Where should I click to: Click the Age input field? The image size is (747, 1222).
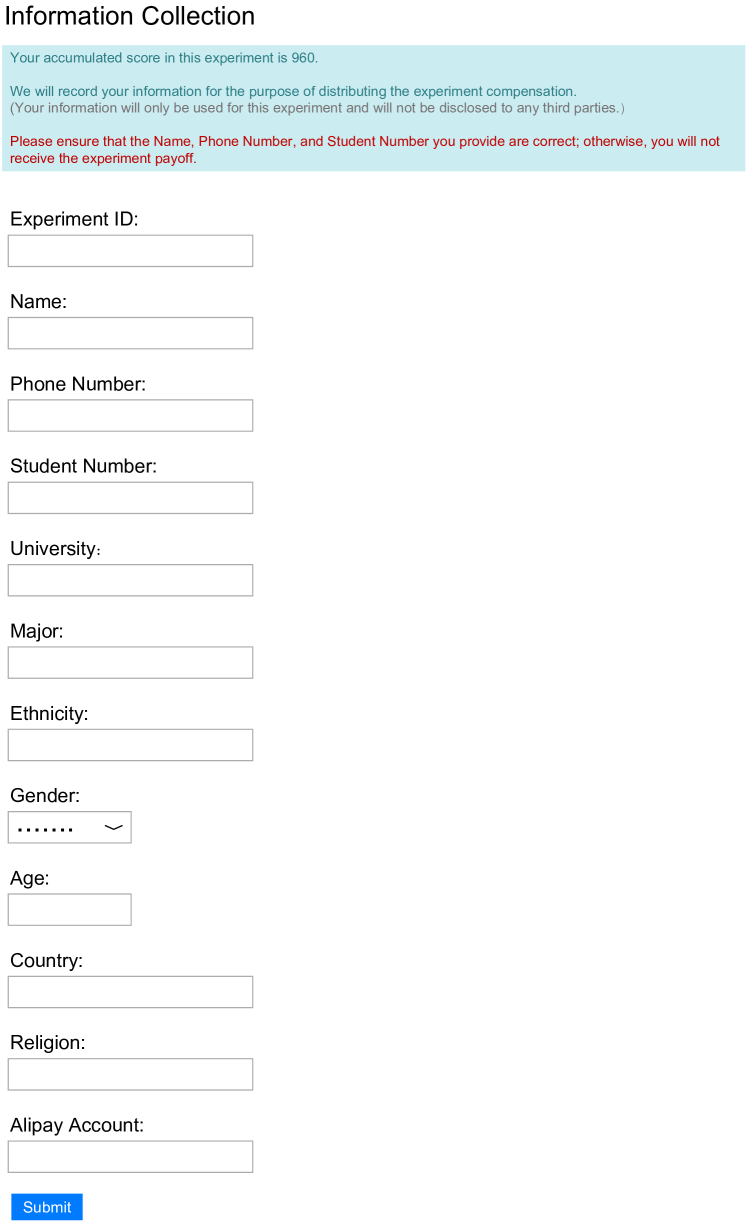70,909
